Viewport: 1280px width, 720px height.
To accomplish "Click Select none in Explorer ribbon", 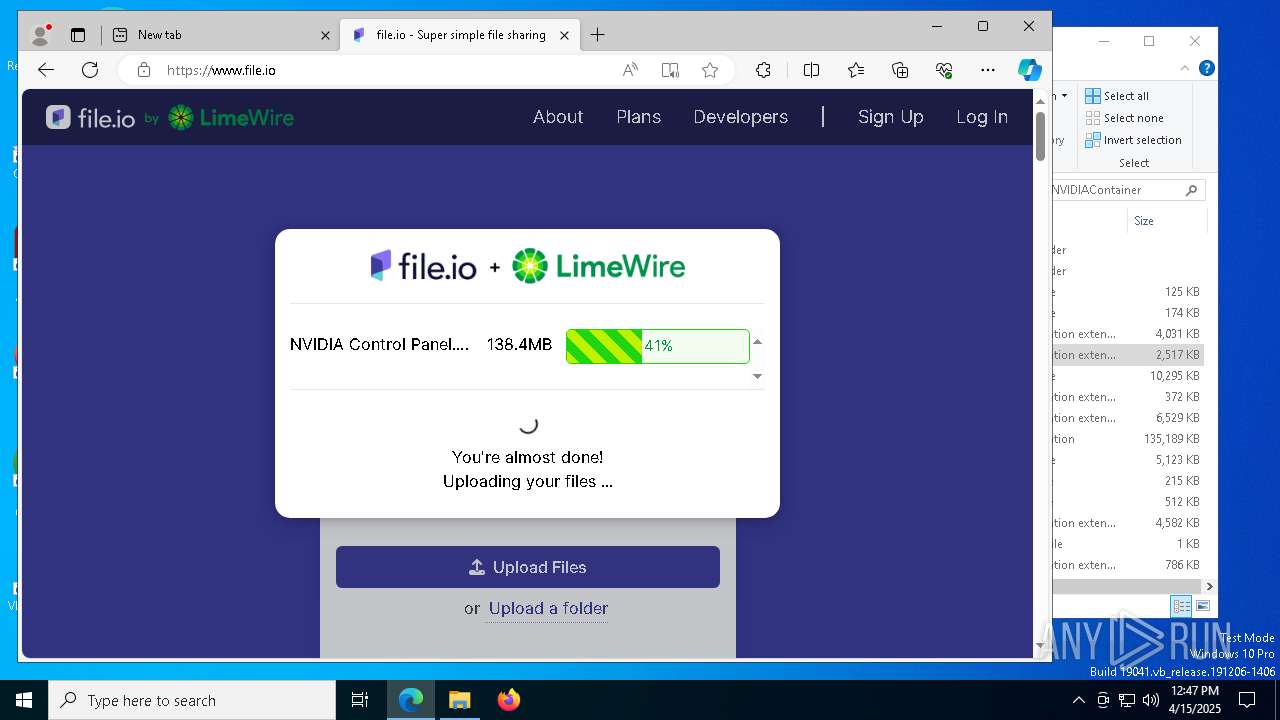I will tap(1124, 118).
